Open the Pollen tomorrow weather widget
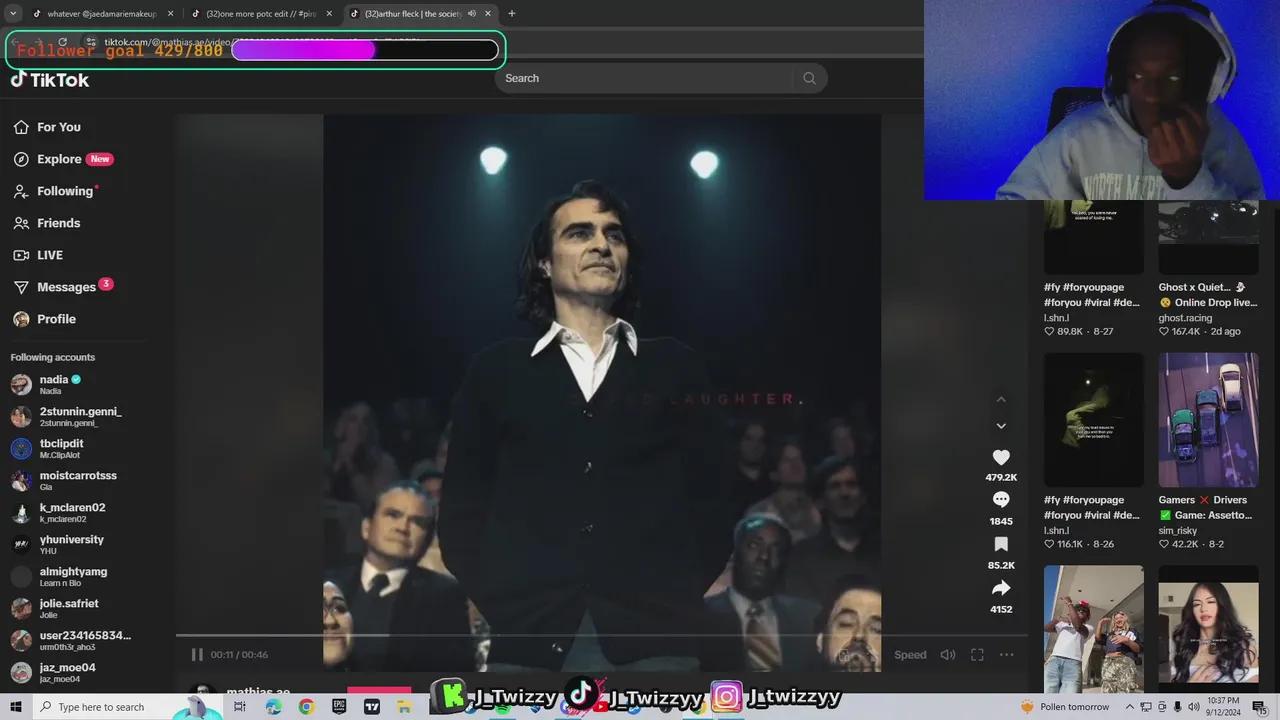Screen dimensions: 1280x720 click(x=1065, y=707)
